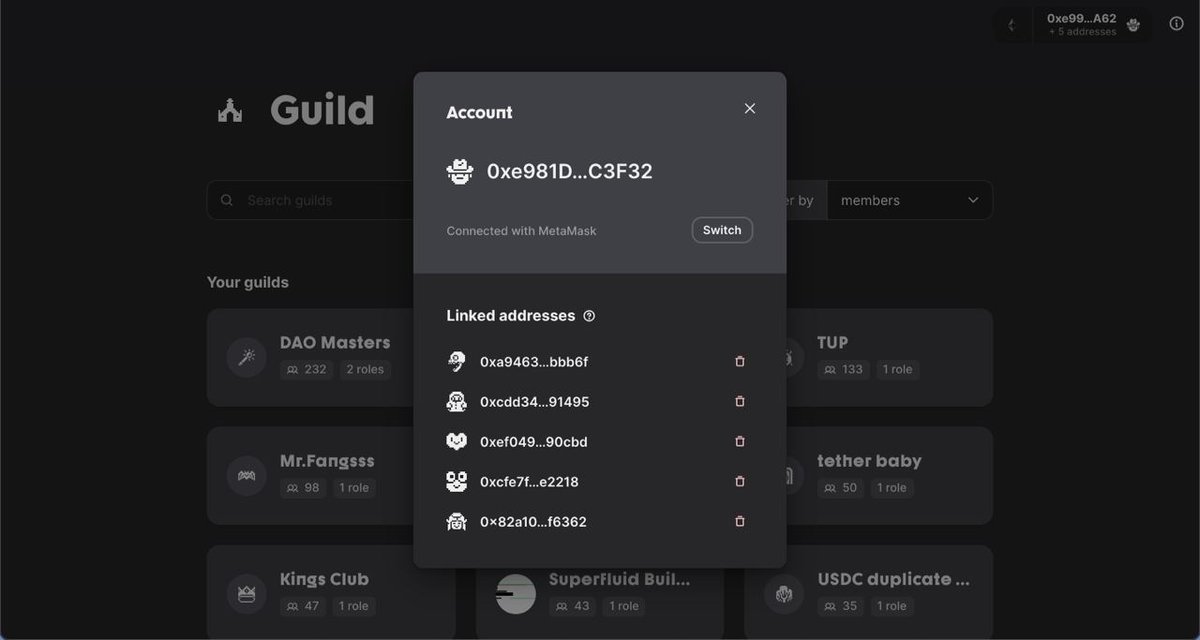
Task: Click the Kings Club crown icon
Action: click(246, 594)
